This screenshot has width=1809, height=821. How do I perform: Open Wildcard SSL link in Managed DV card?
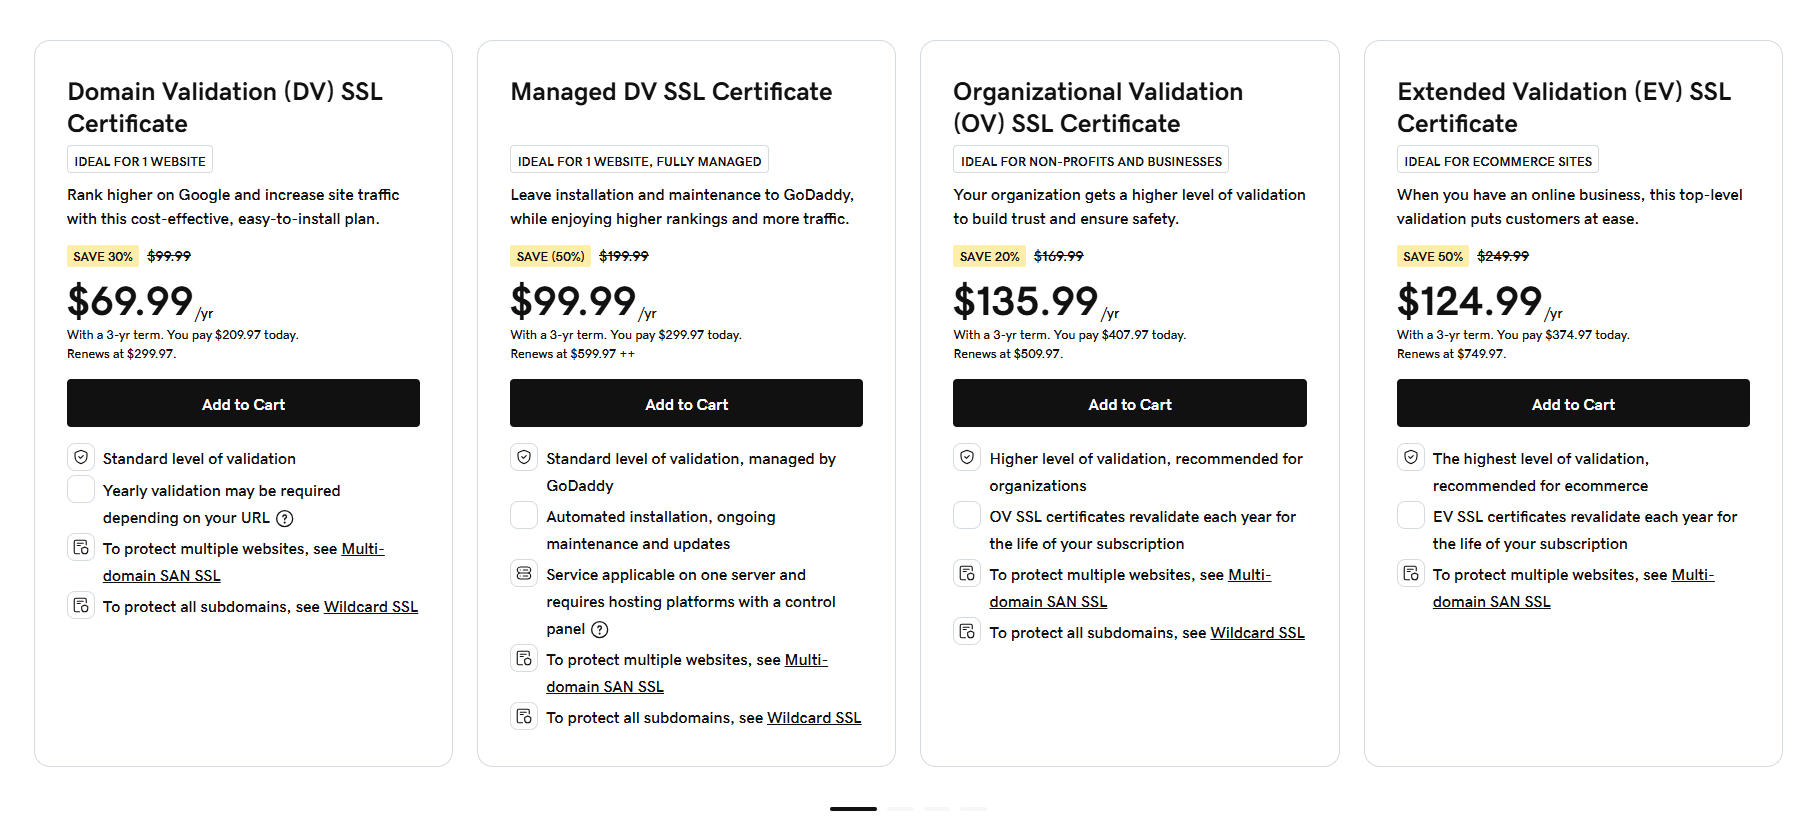[814, 718]
